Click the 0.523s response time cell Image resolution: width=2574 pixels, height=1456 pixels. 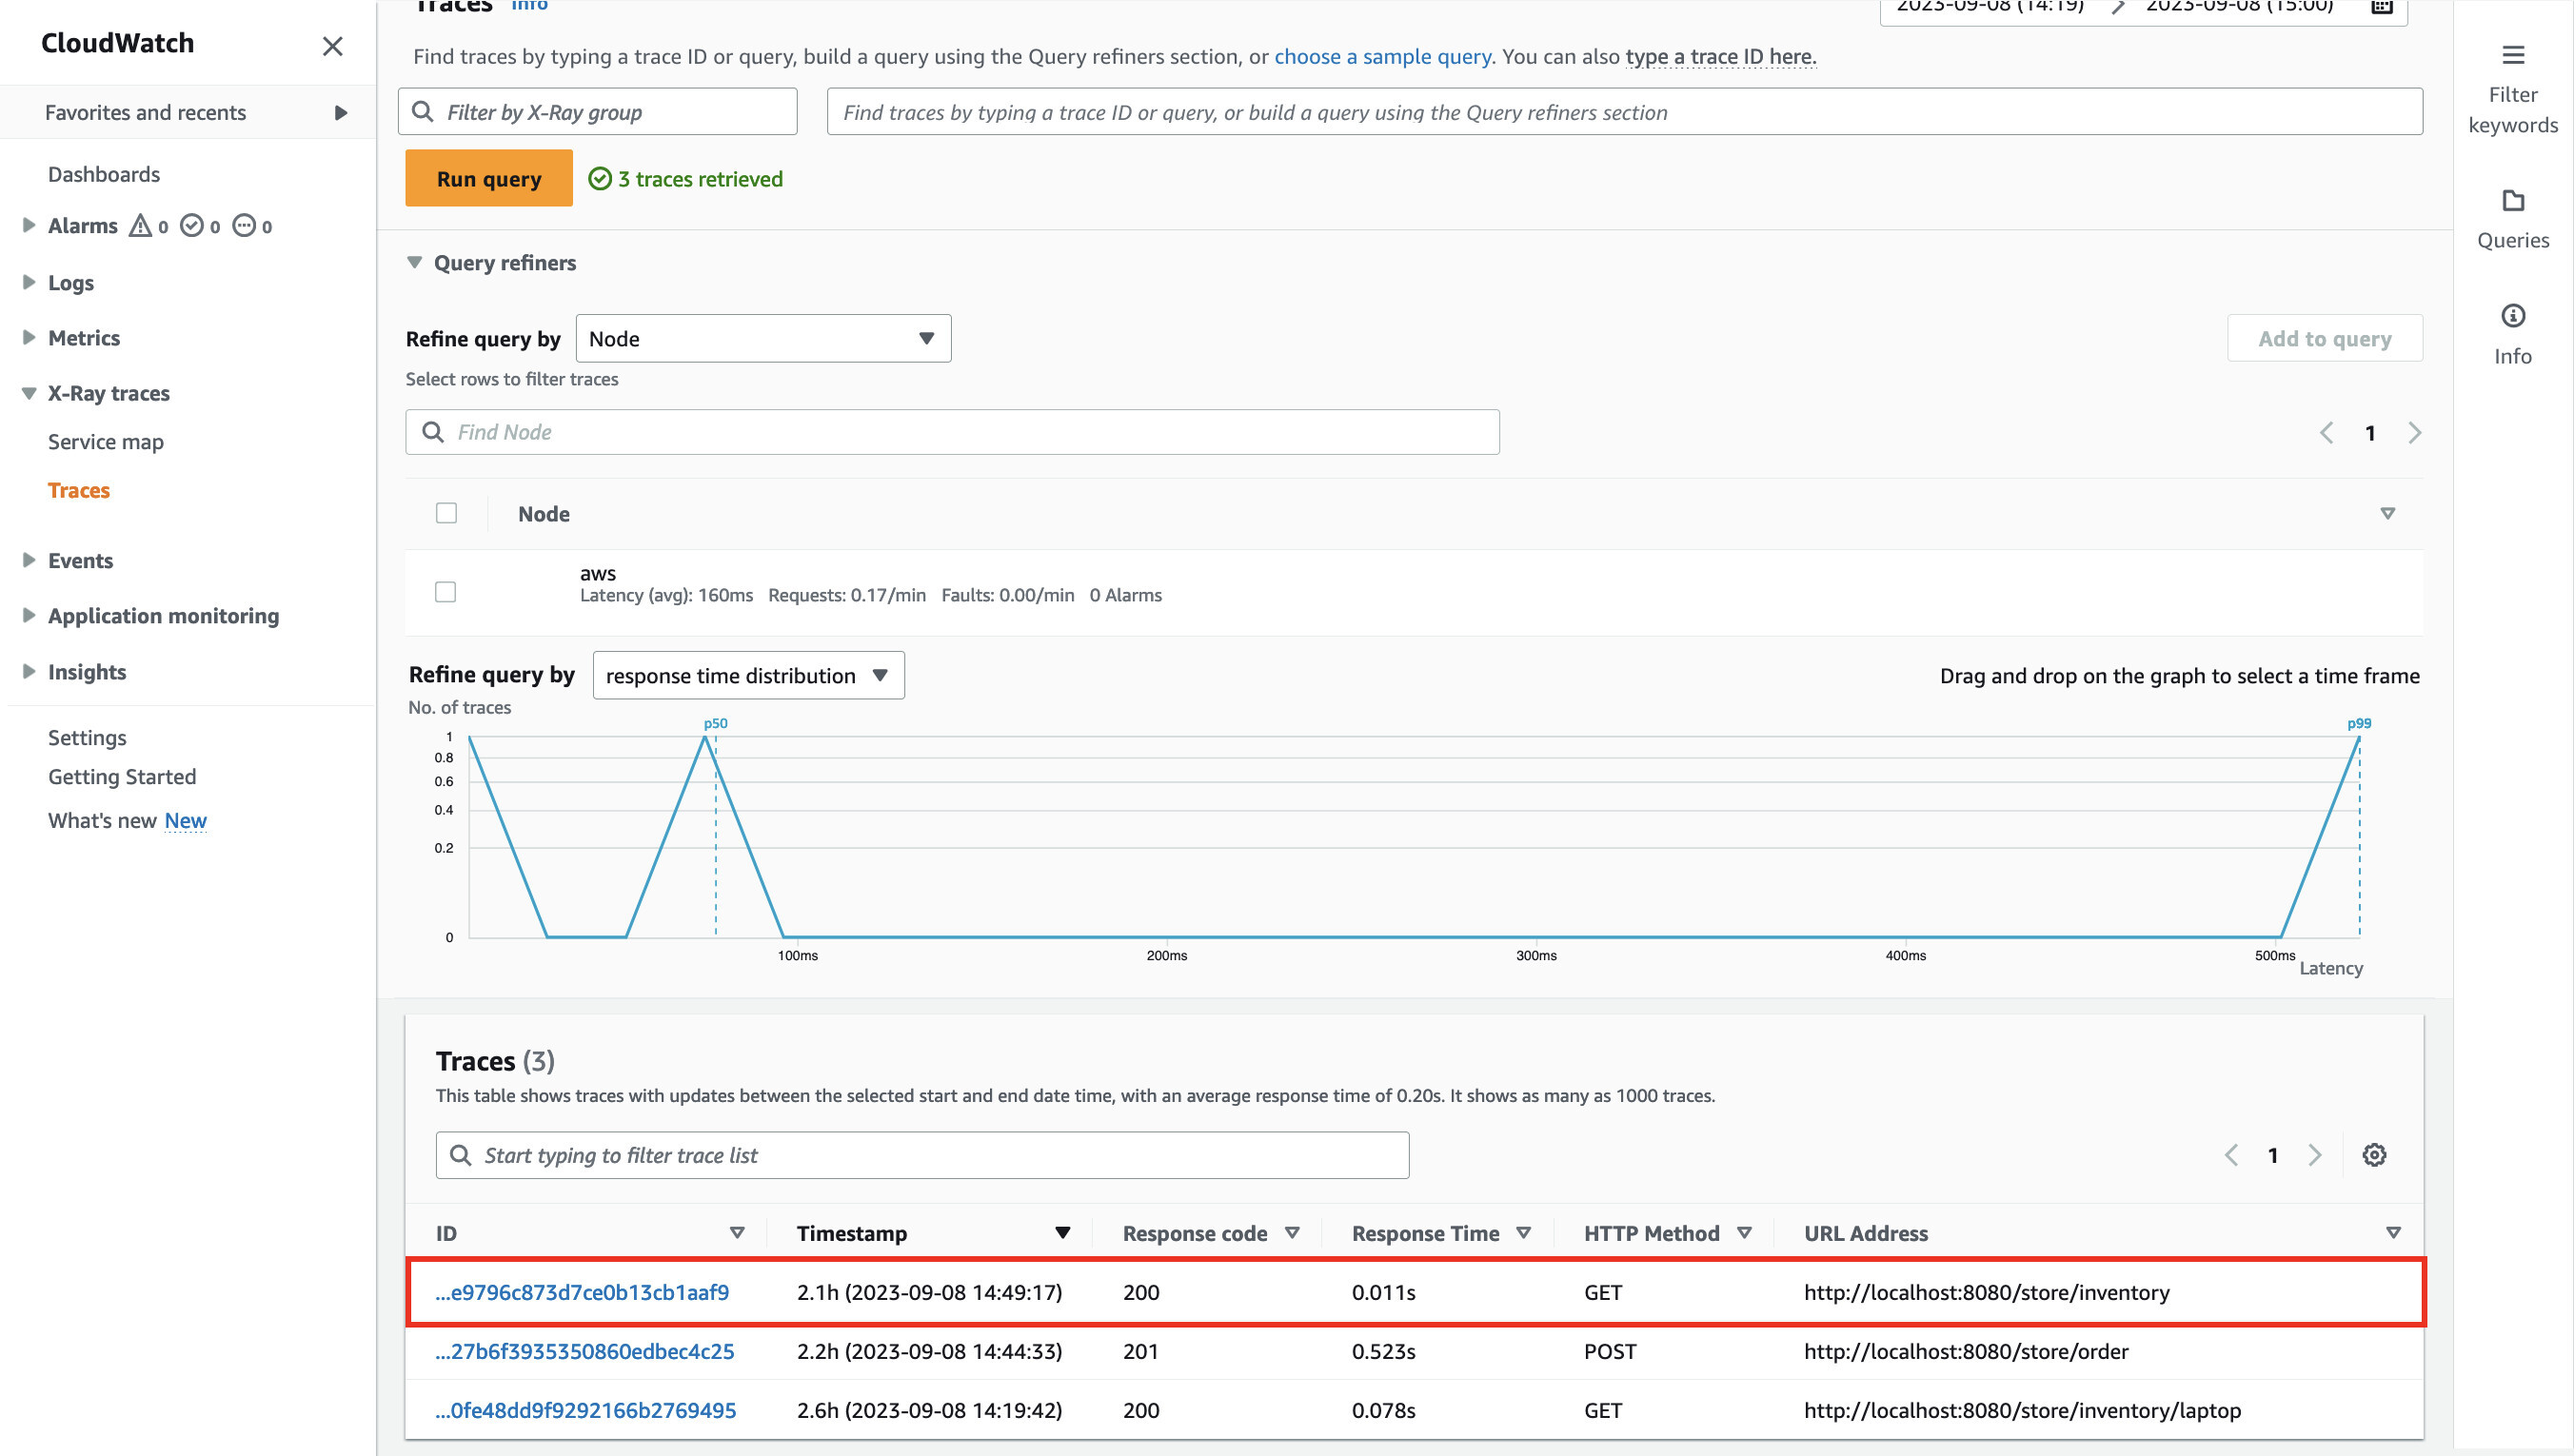(1383, 1351)
